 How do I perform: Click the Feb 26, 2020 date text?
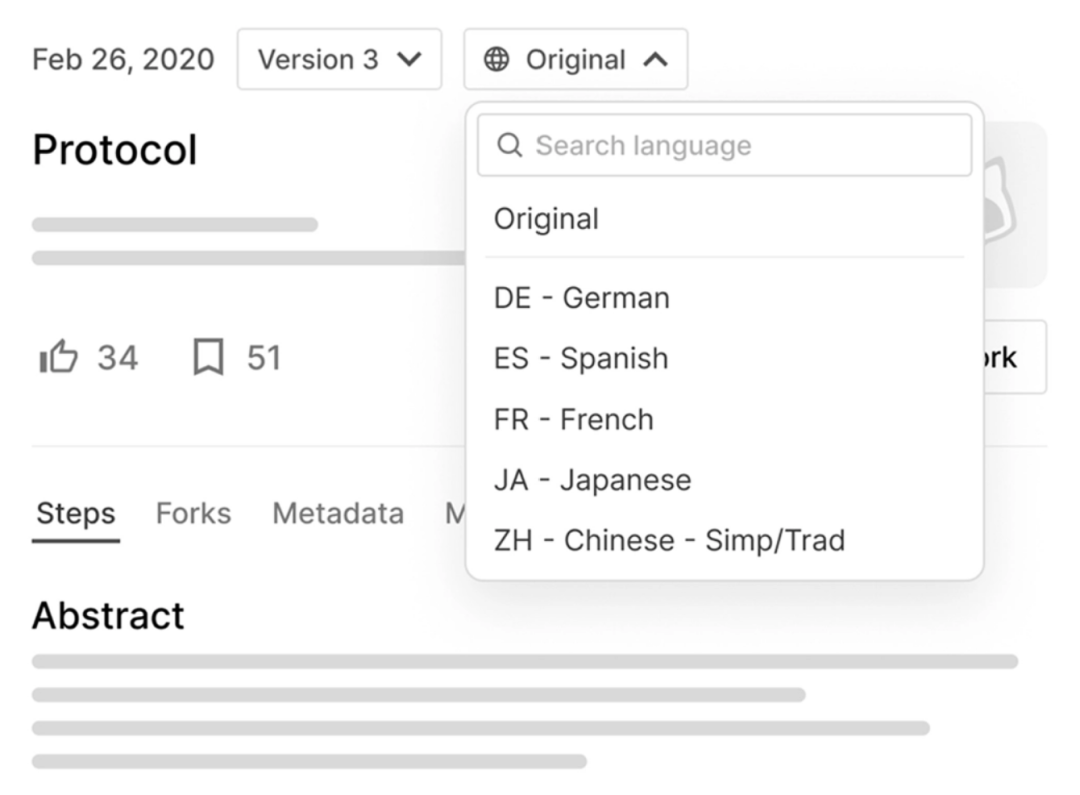(x=123, y=59)
